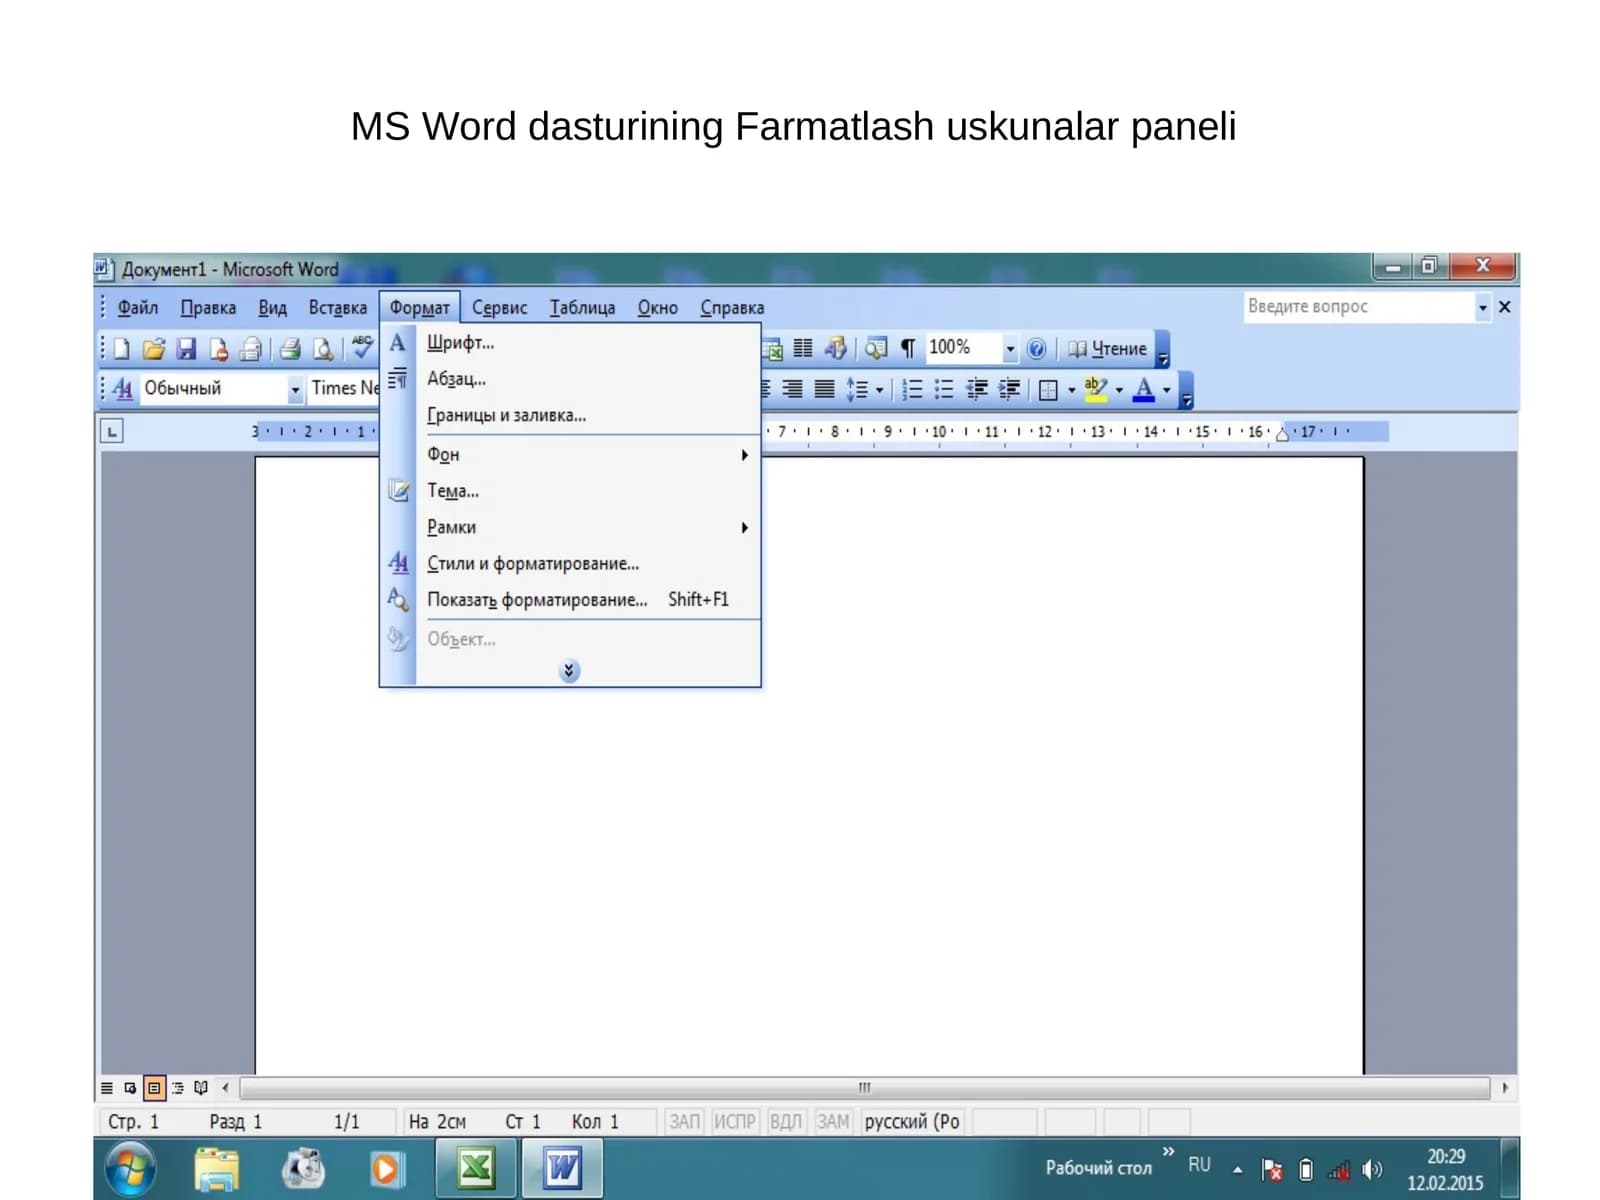Viewport: 1600px width, 1200px height.
Task: Increase paragraph indent icon
Action: click(x=1010, y=389)
